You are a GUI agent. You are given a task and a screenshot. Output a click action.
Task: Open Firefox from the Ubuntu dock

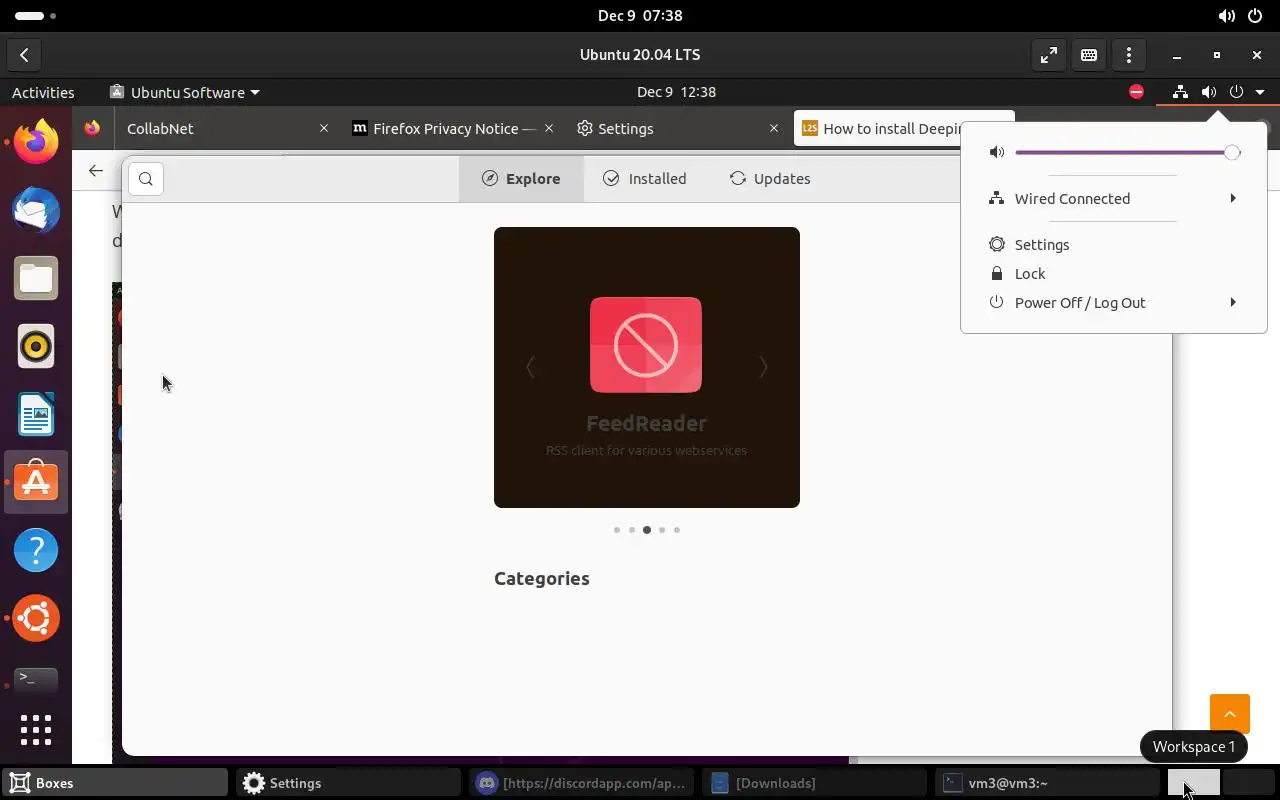(36, 142)
